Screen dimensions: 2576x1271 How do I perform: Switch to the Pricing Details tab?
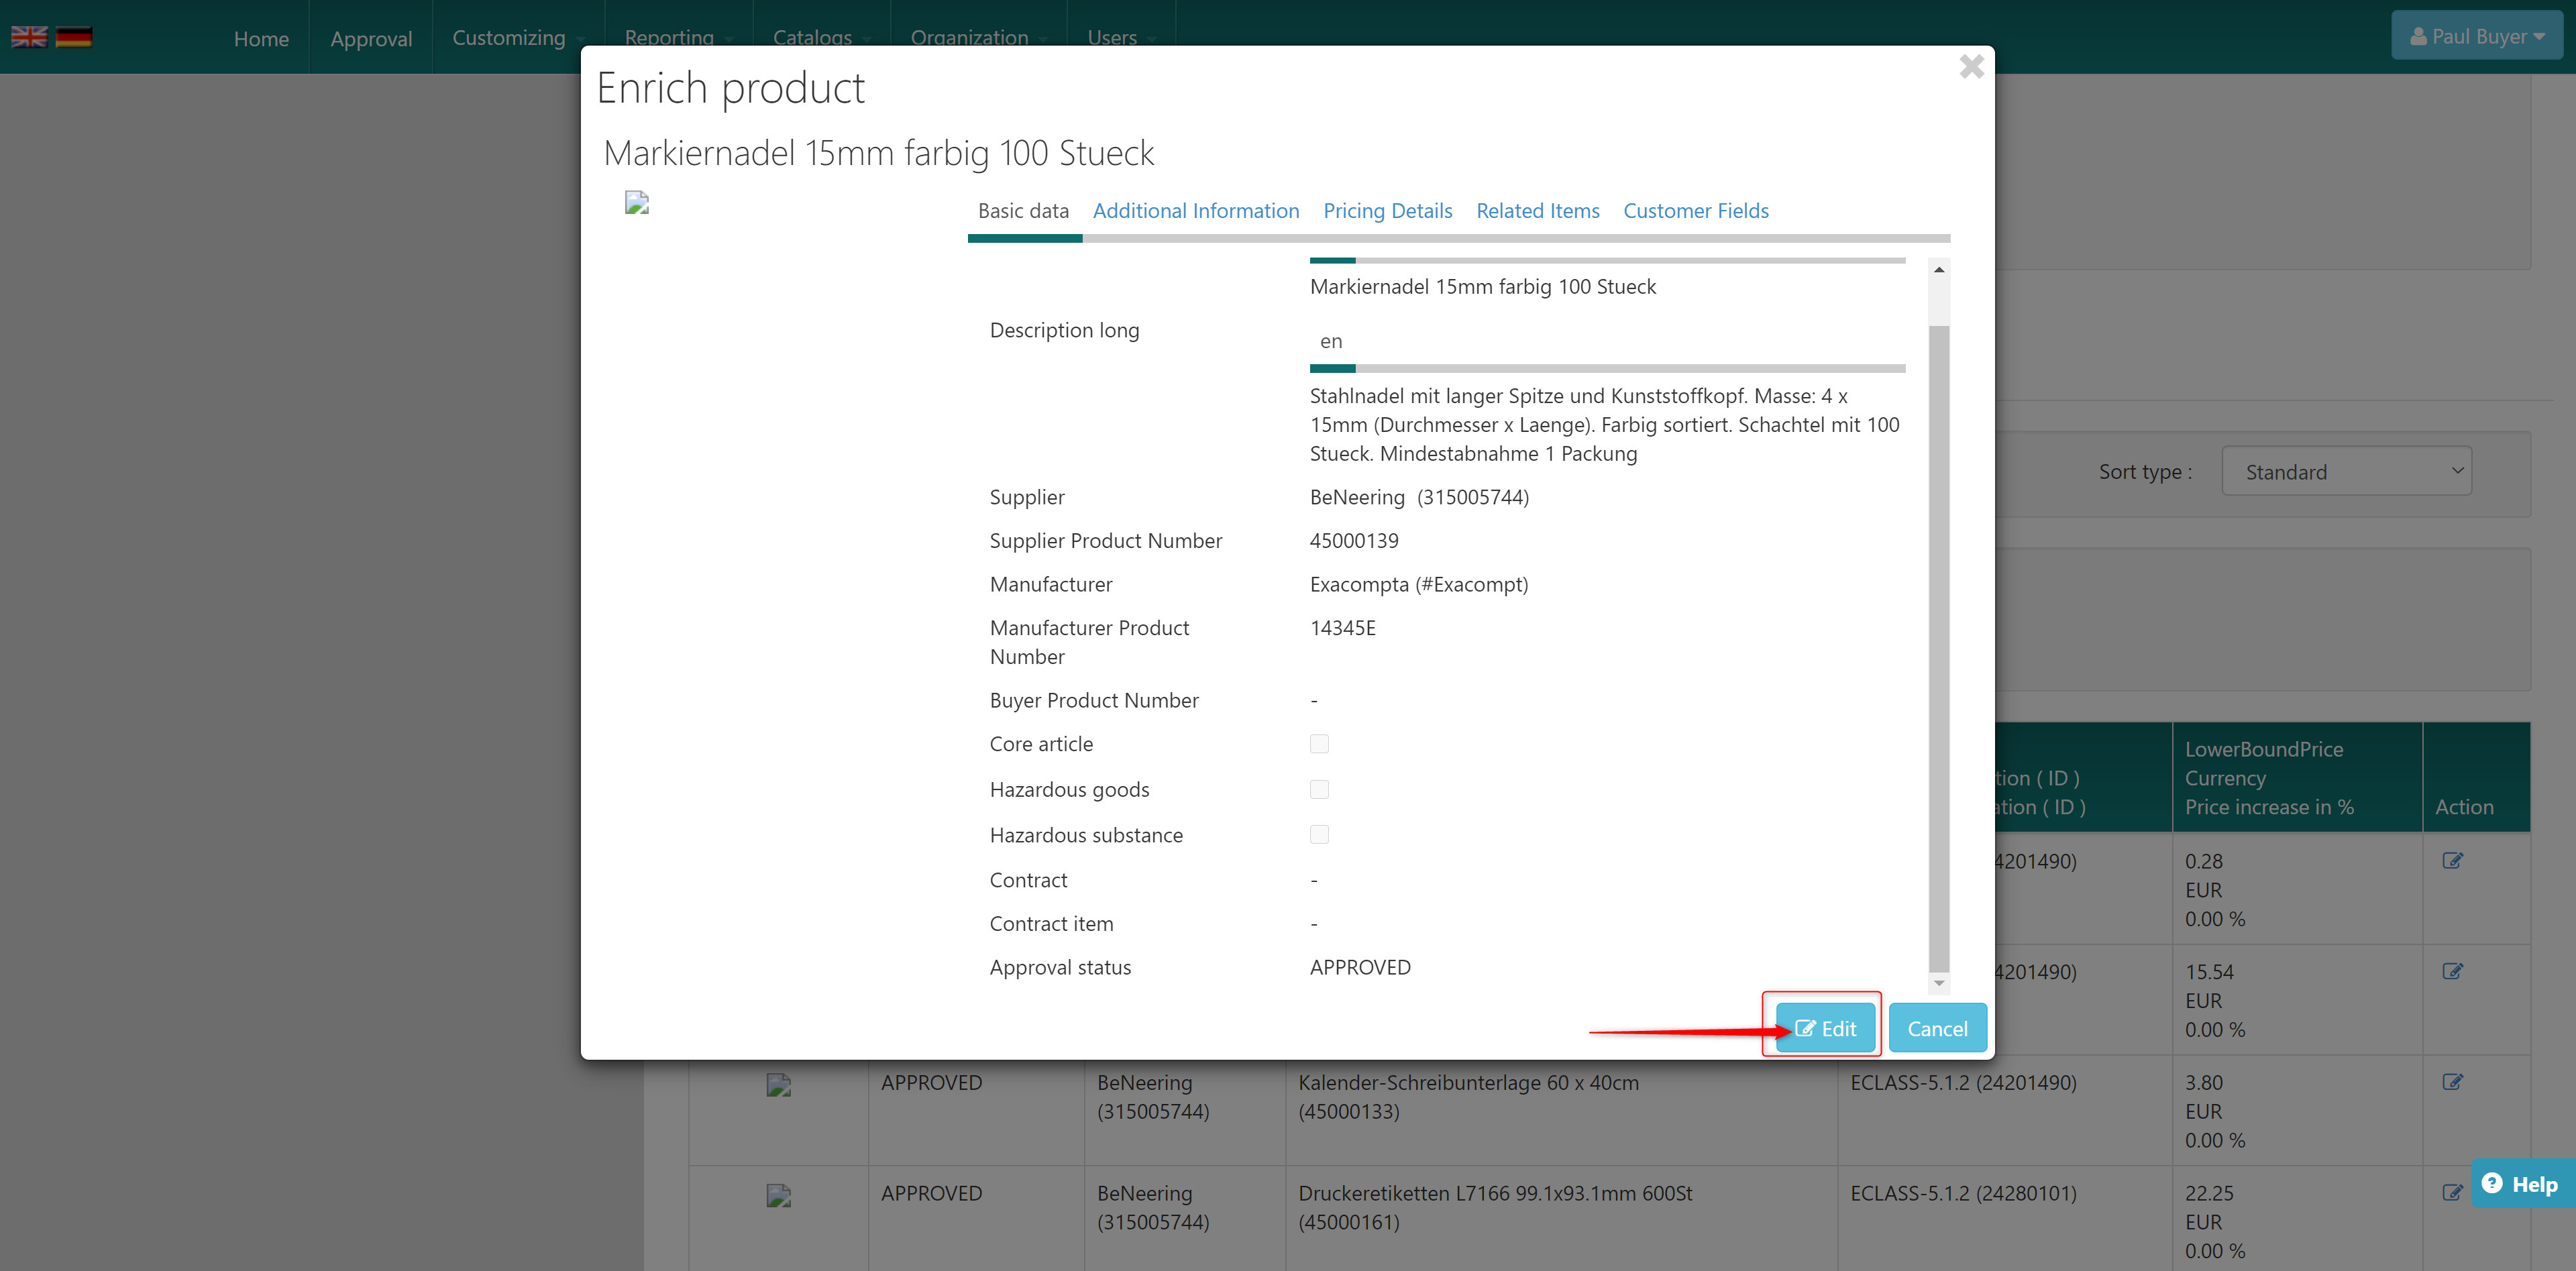[x=1387, y=211]
